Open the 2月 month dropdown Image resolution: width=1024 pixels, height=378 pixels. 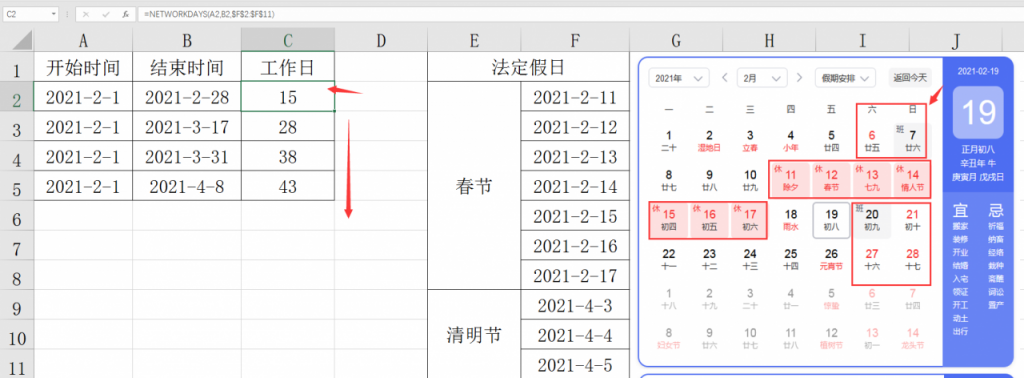pos(761,78)
